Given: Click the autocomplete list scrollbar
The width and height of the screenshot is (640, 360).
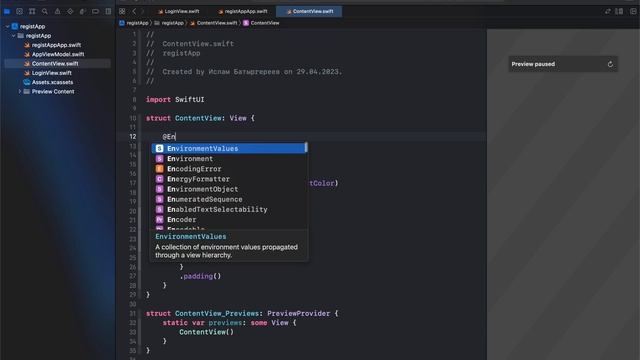Looking at the screenshot, I should (x=306, y=147).
